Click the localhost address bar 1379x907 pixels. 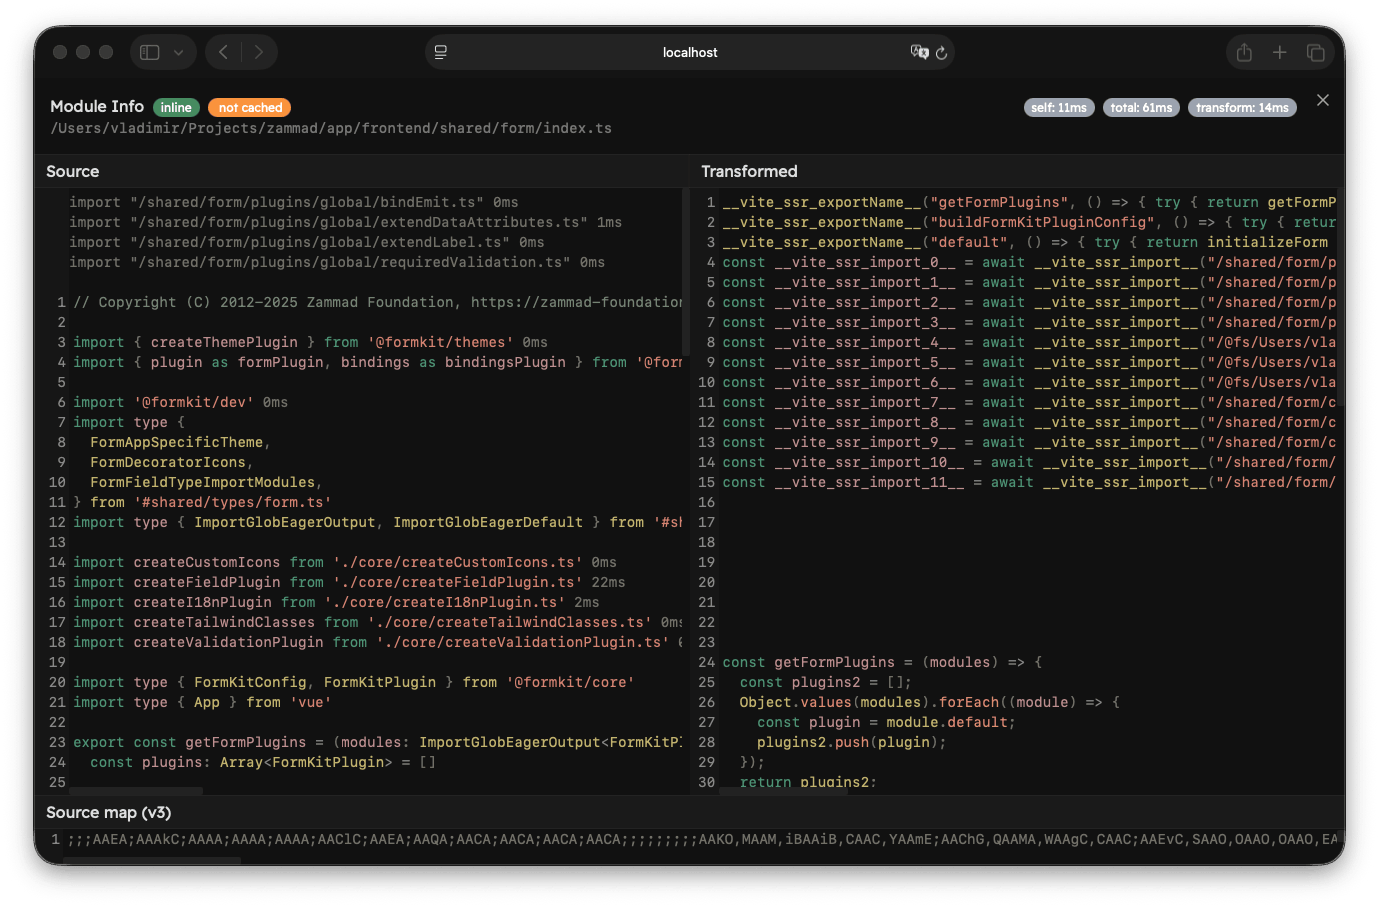point(690,52)
